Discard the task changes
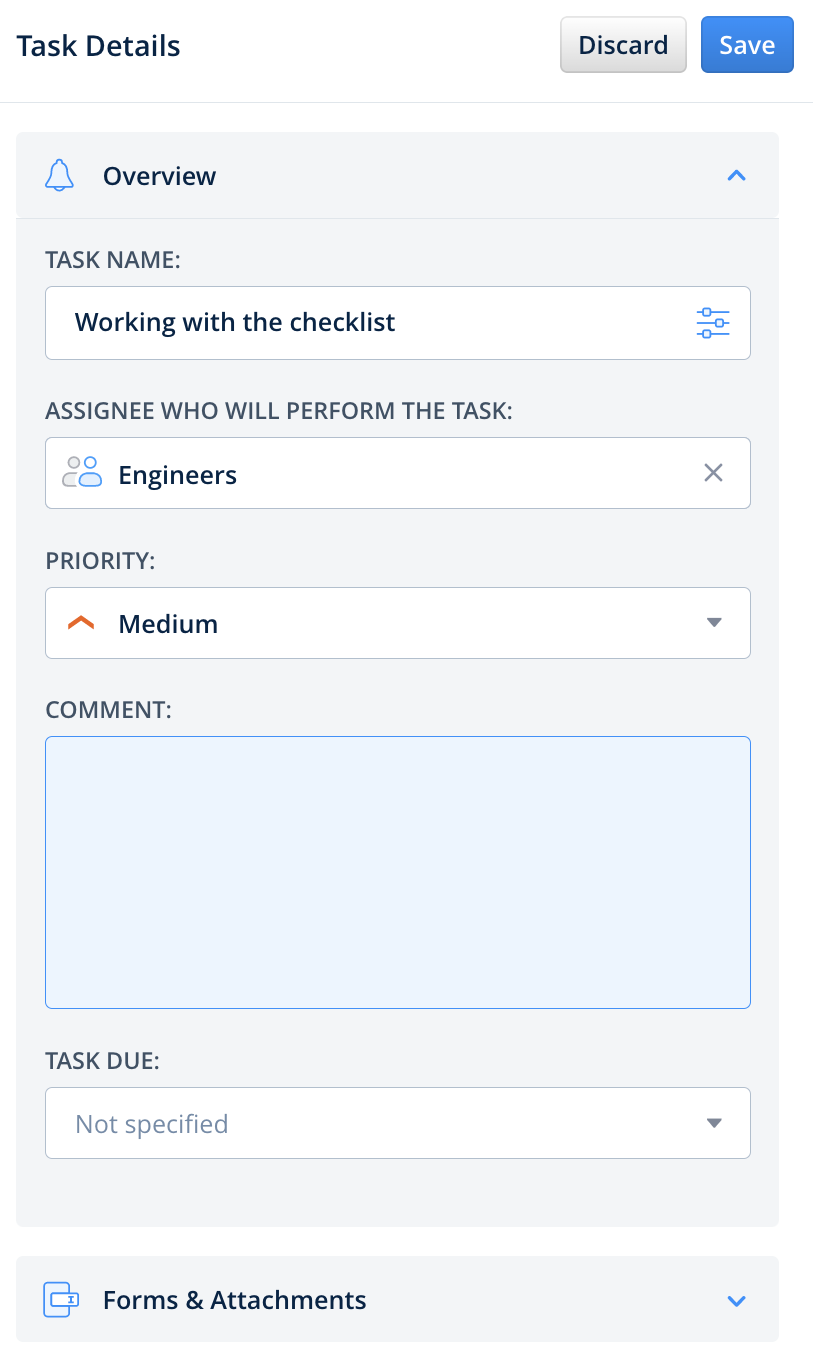 click(623, 45)
